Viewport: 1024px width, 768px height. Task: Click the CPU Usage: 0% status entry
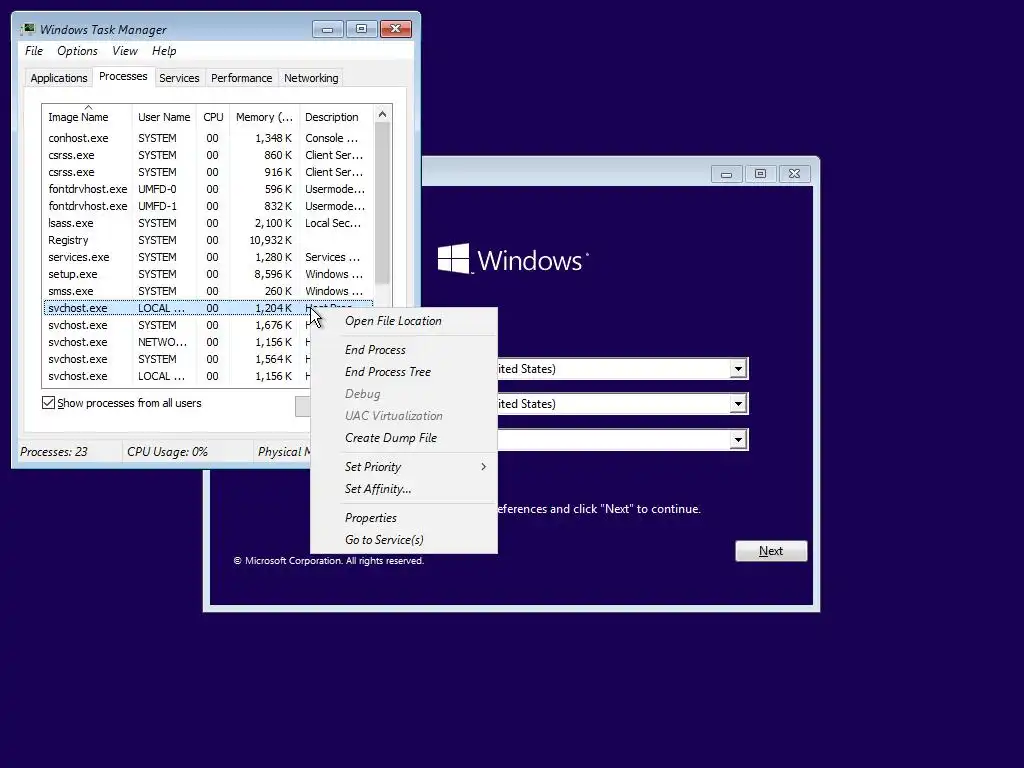(x=167, y=451)
